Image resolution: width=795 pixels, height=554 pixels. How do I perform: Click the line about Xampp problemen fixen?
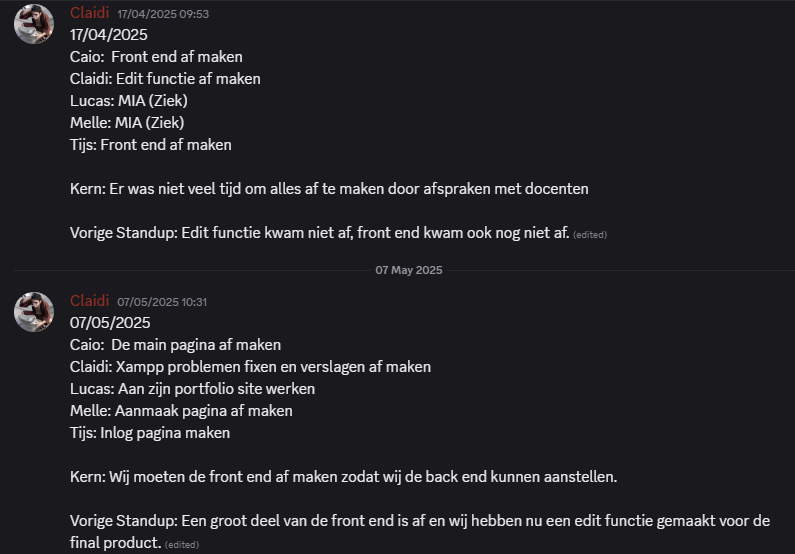(250, 367)
